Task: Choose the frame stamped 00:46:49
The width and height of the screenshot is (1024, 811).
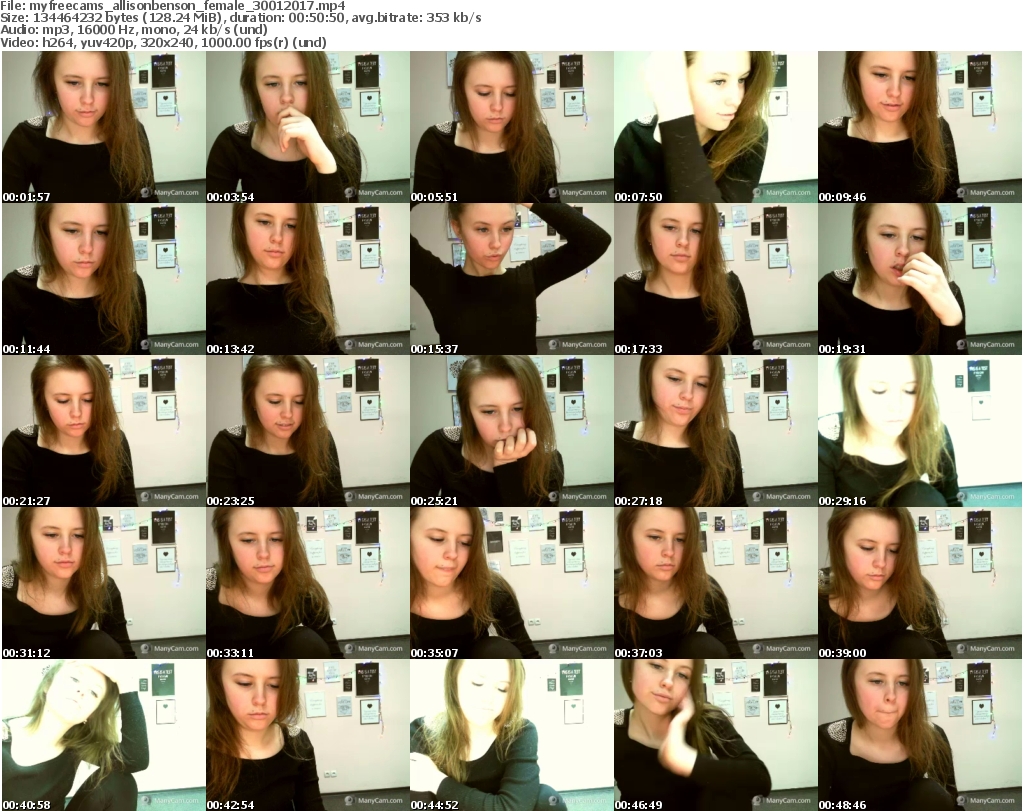Action: click(716, 735)
